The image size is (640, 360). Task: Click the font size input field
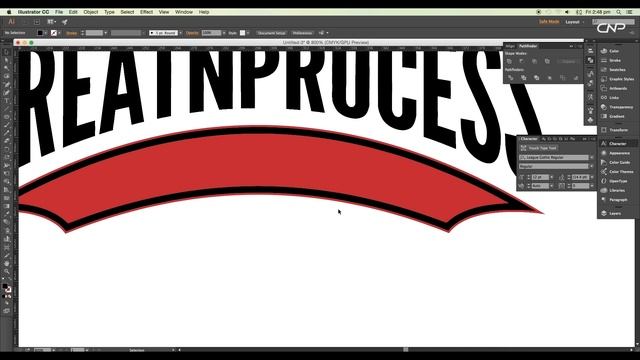540,177
